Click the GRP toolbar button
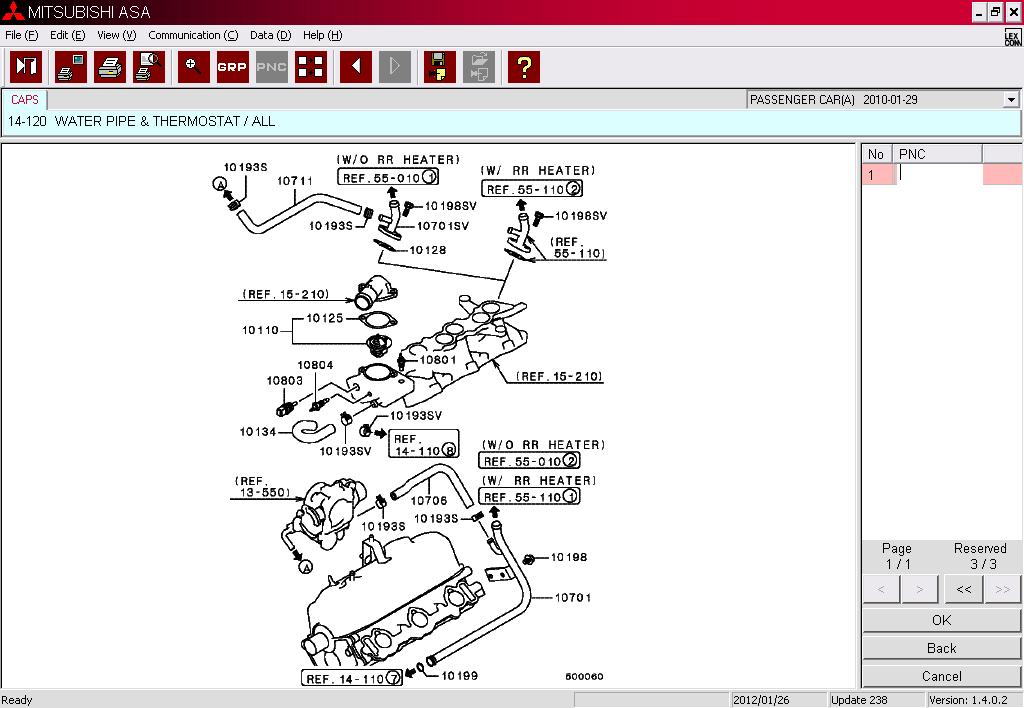Screen dimensions: 1024x708 tap(233, 67)
